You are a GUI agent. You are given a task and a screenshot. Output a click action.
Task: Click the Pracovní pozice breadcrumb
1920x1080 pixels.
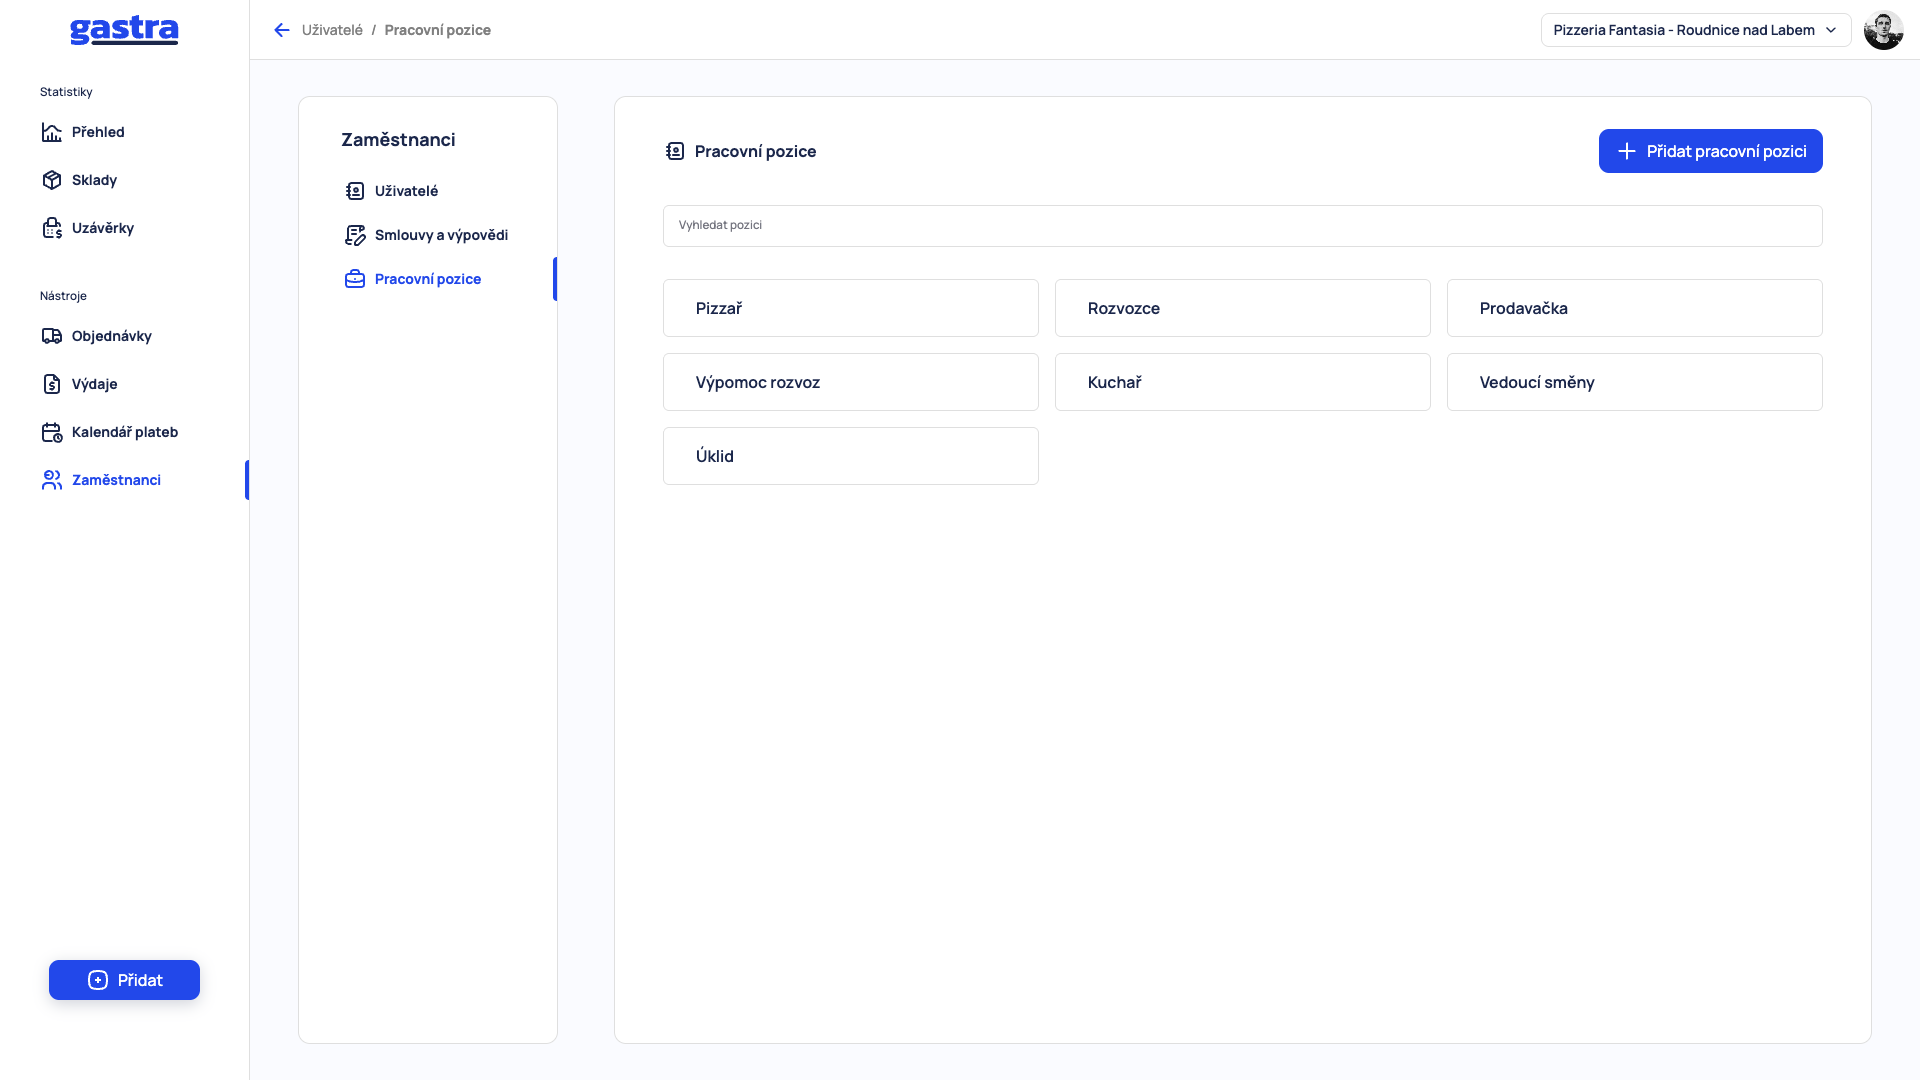[x=437, y=30]
